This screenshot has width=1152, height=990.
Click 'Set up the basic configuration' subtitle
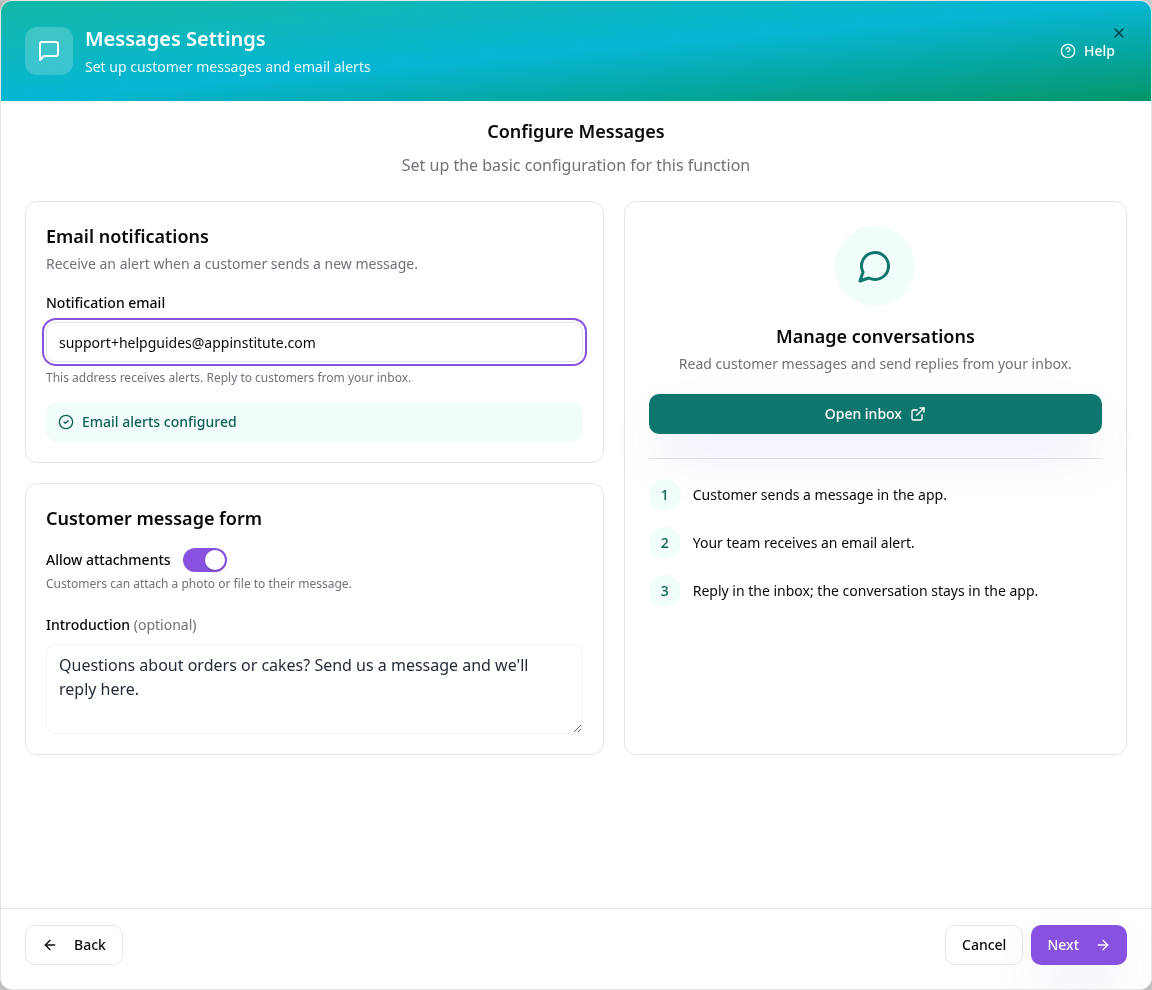tap(575, 165)
